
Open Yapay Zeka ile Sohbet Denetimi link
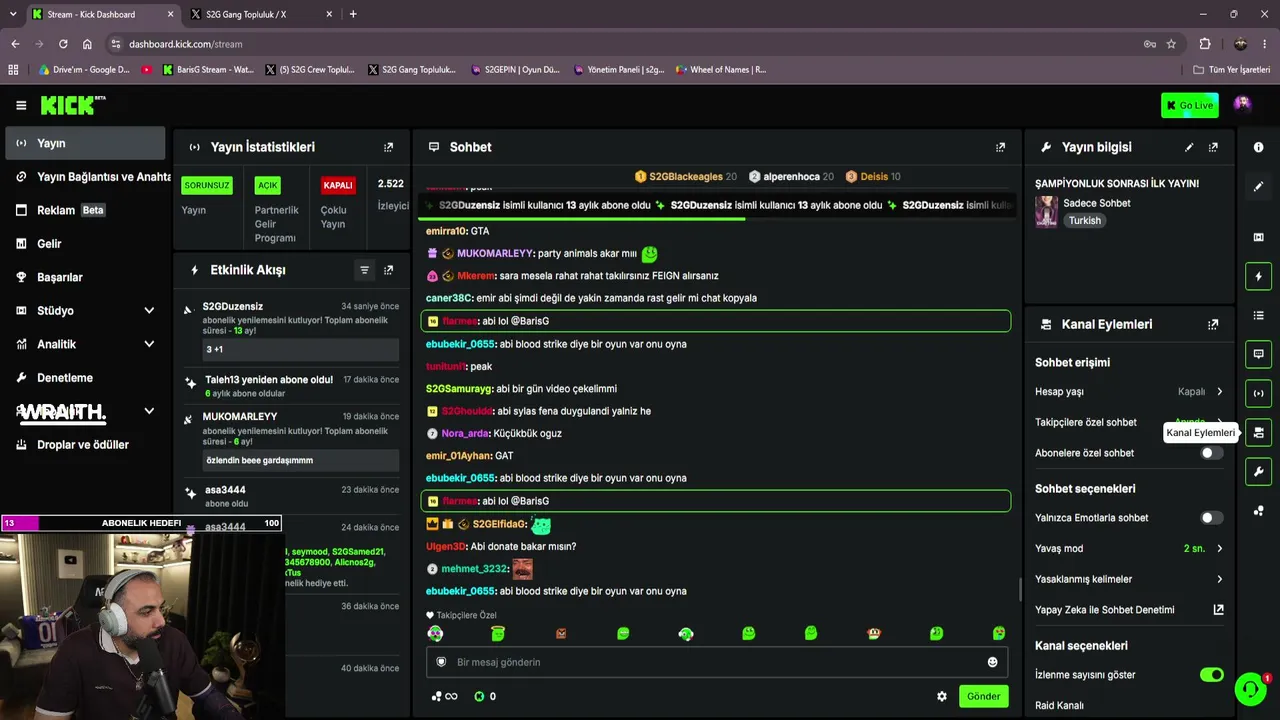pos(1129,610)
